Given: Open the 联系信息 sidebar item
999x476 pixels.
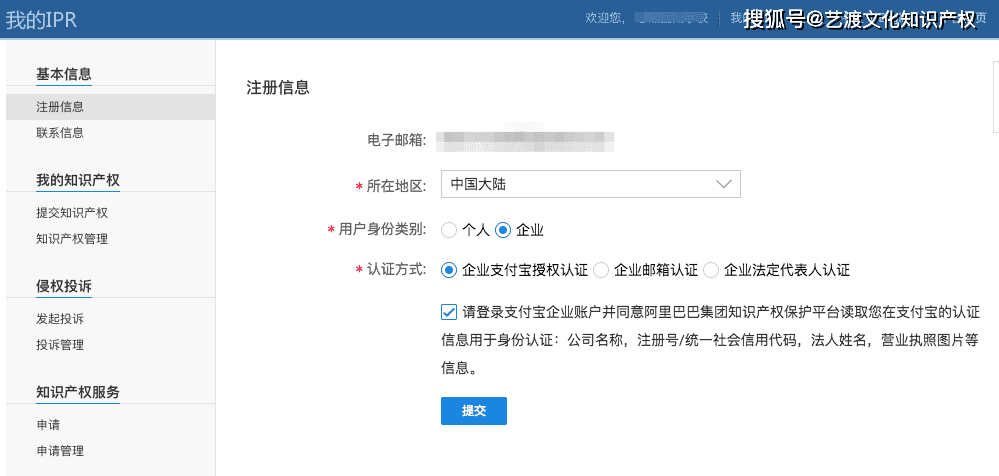Looking at the screenshot, I should [x=60, y=133].
